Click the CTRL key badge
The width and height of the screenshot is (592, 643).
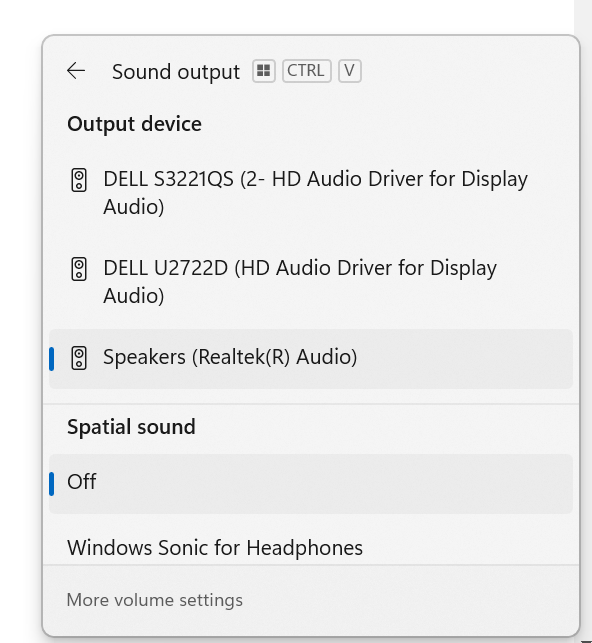[x=307, y=71]
